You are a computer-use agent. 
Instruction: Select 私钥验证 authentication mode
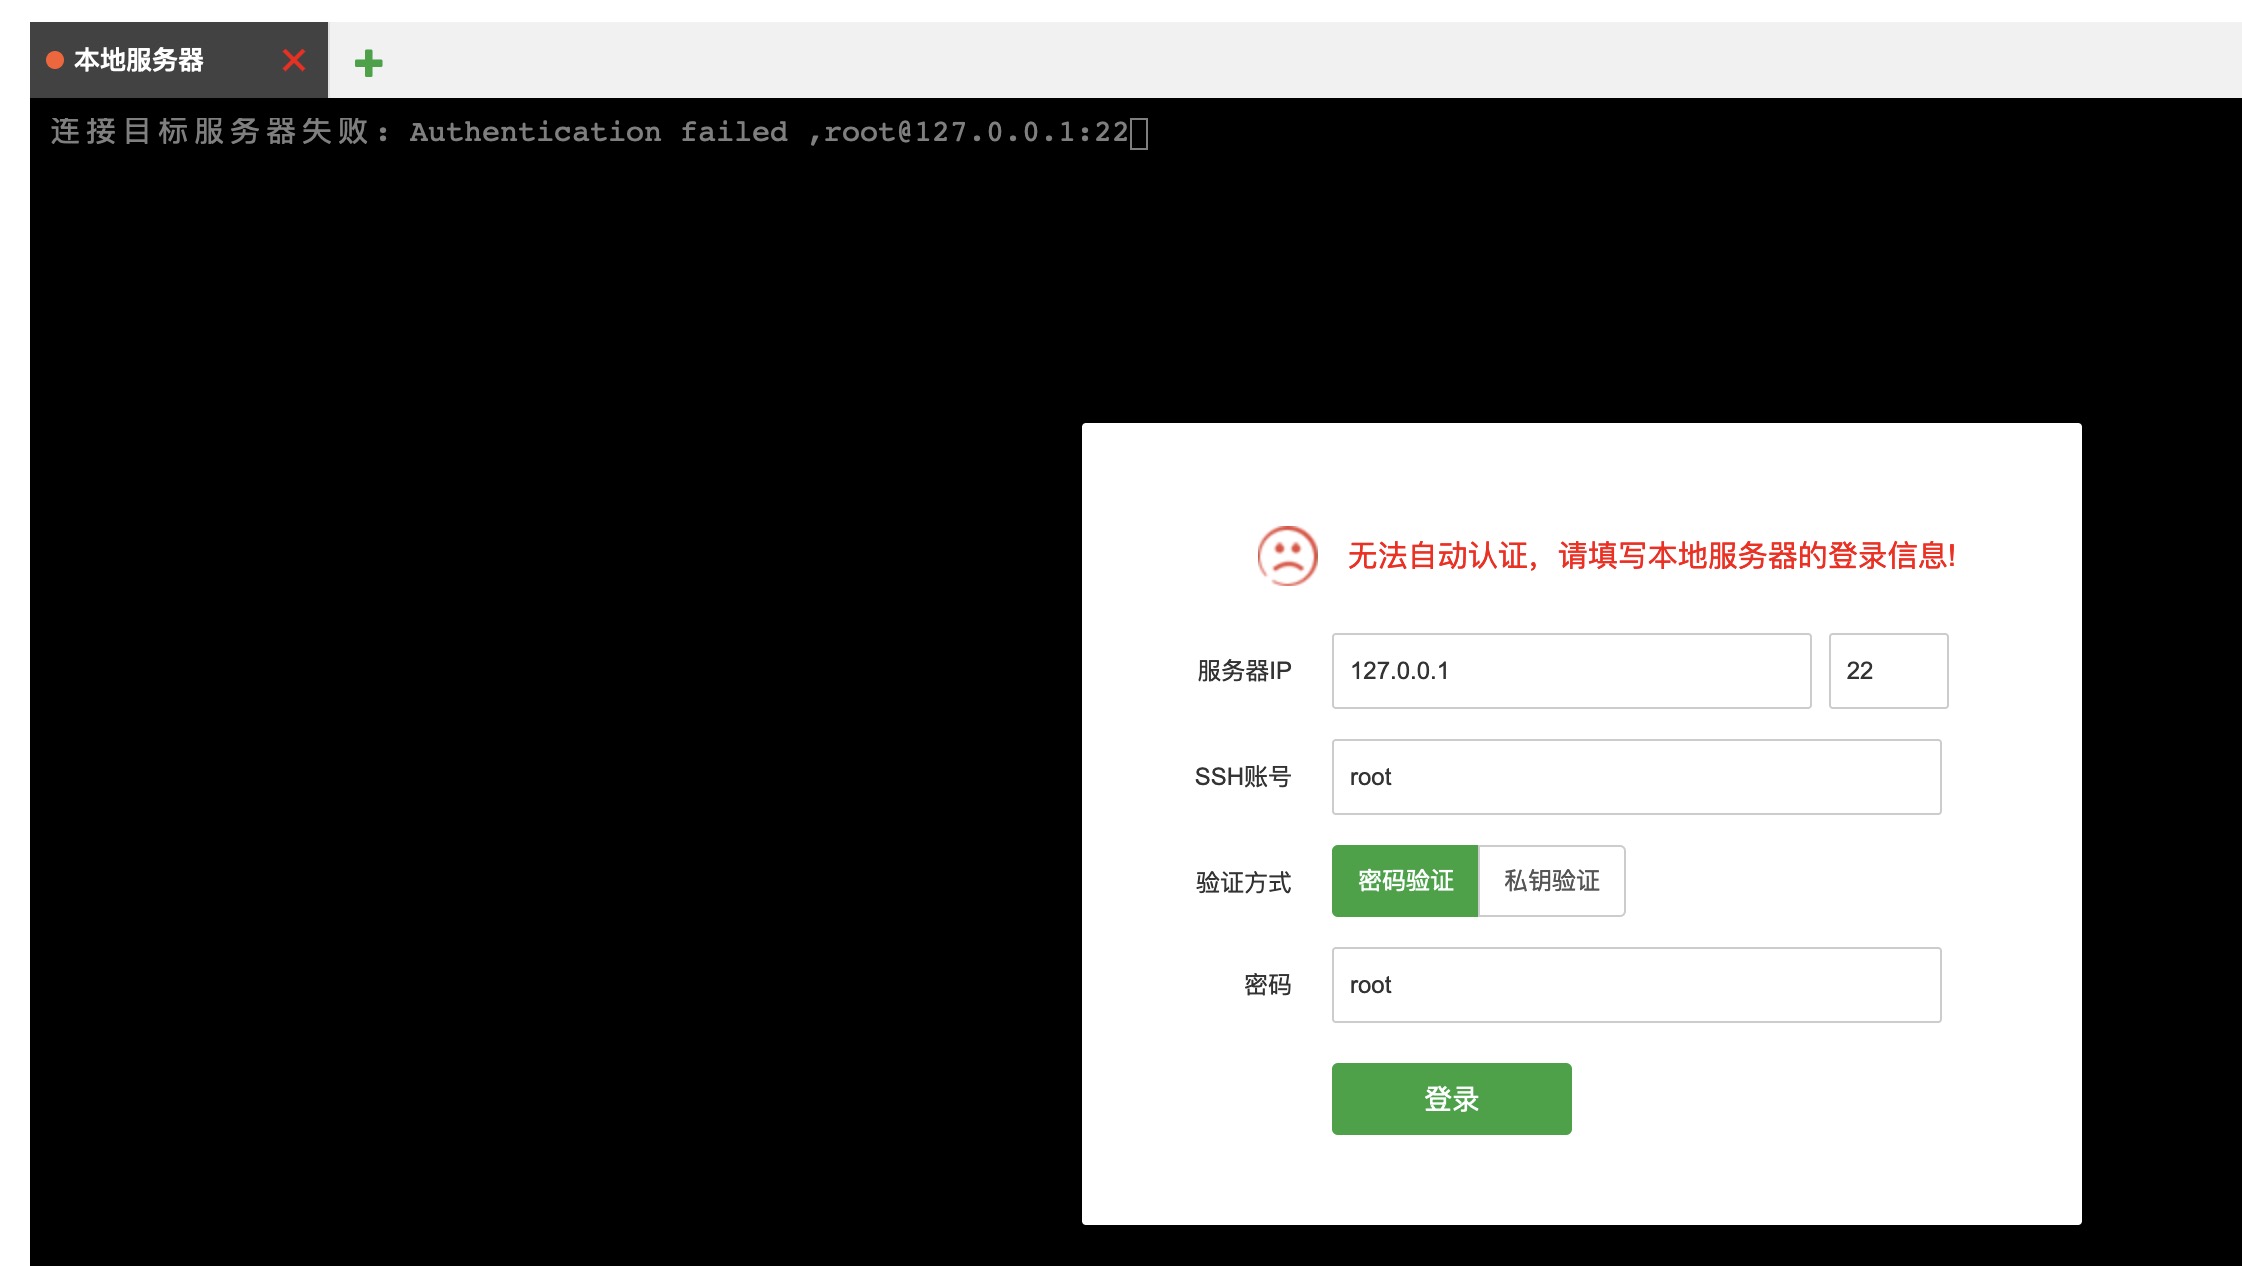pyautogui.click(x=1552, y=881)
